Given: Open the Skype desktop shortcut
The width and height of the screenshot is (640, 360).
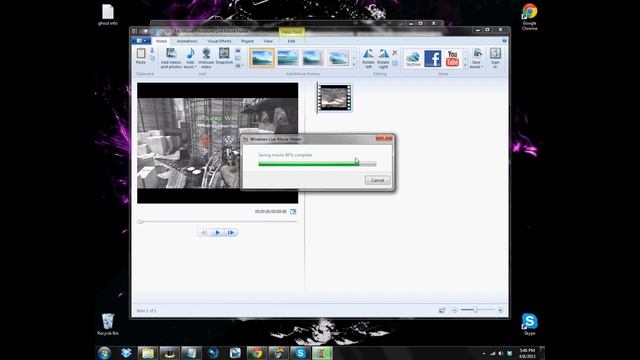Looking at the screenshot, I should [x=529, y=324].
